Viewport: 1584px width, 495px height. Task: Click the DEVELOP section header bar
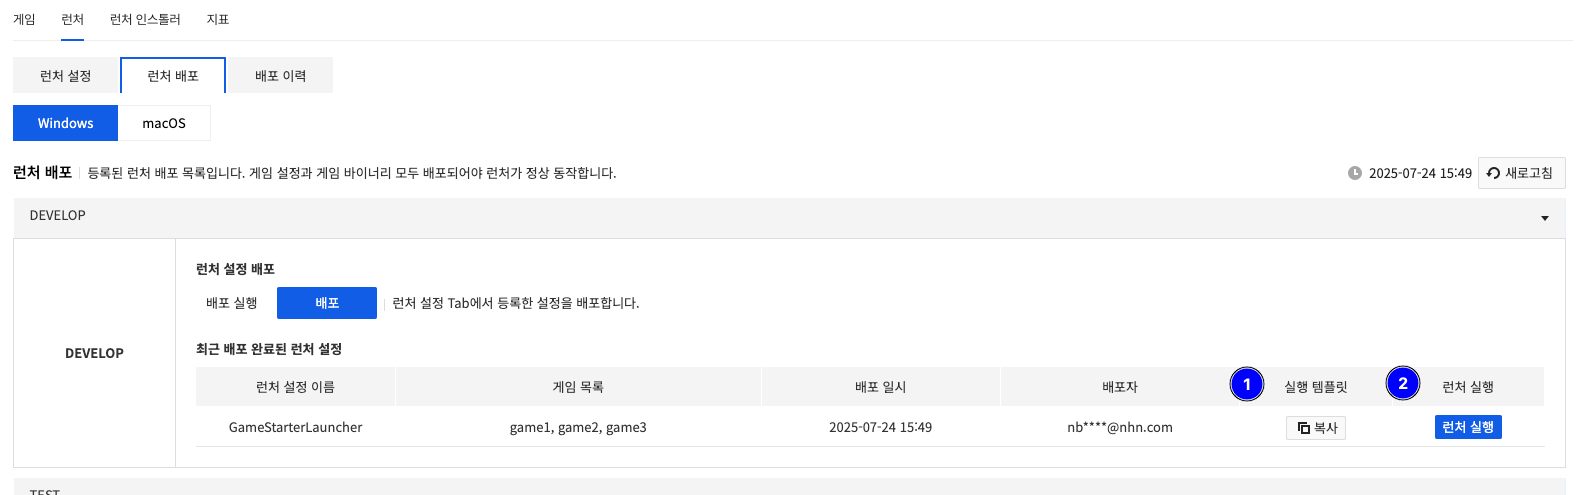[x=700, y=216]
